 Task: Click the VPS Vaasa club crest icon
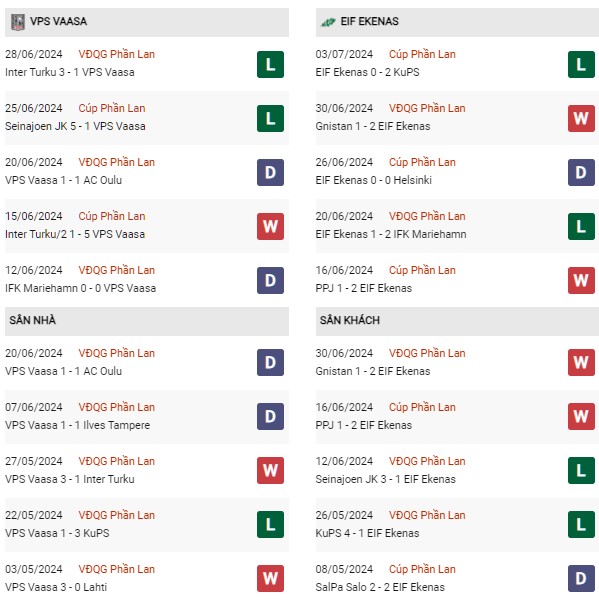point(18,22)
